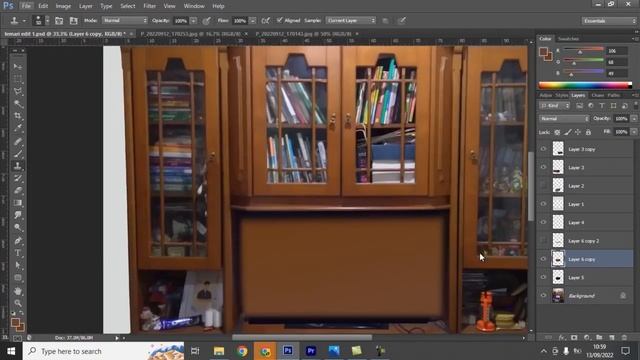Click the Create new group folder icon
The height and width of the screenshot is (360, 640).
tap(599, 338)
